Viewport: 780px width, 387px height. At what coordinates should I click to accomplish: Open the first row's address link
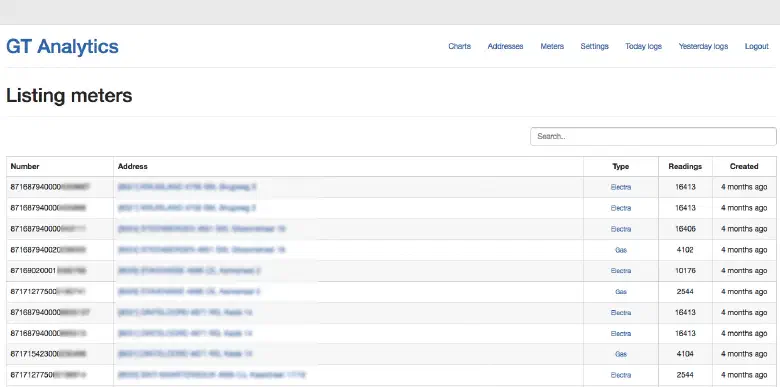click(x=187, y=187)
